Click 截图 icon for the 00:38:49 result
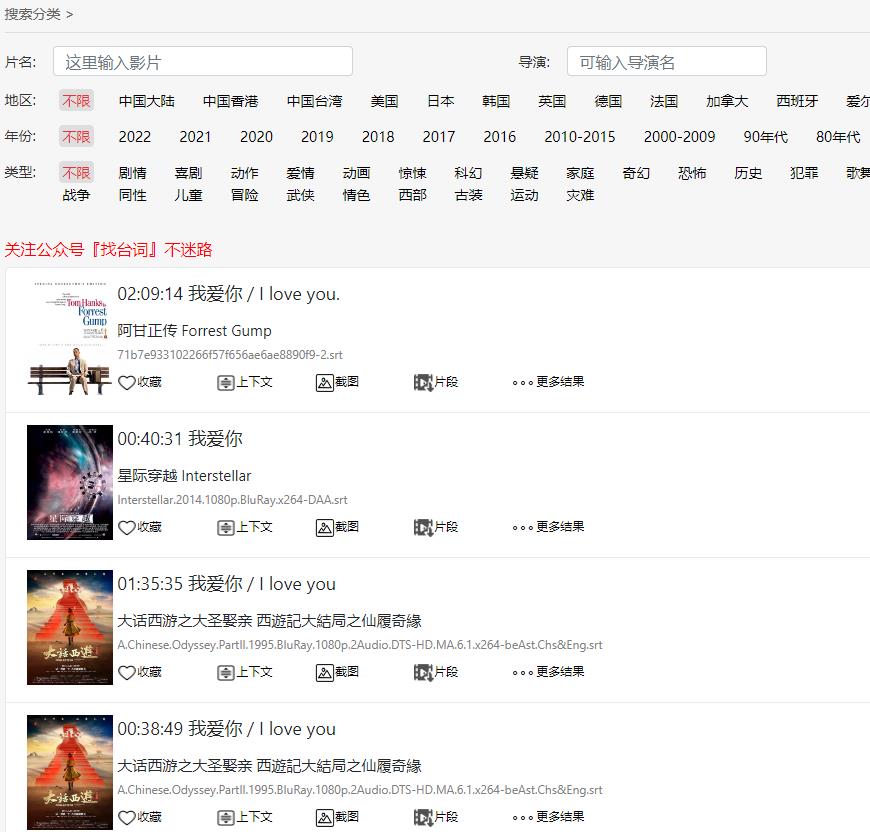This screenshot has height=832, width=870. pos(324,817)
